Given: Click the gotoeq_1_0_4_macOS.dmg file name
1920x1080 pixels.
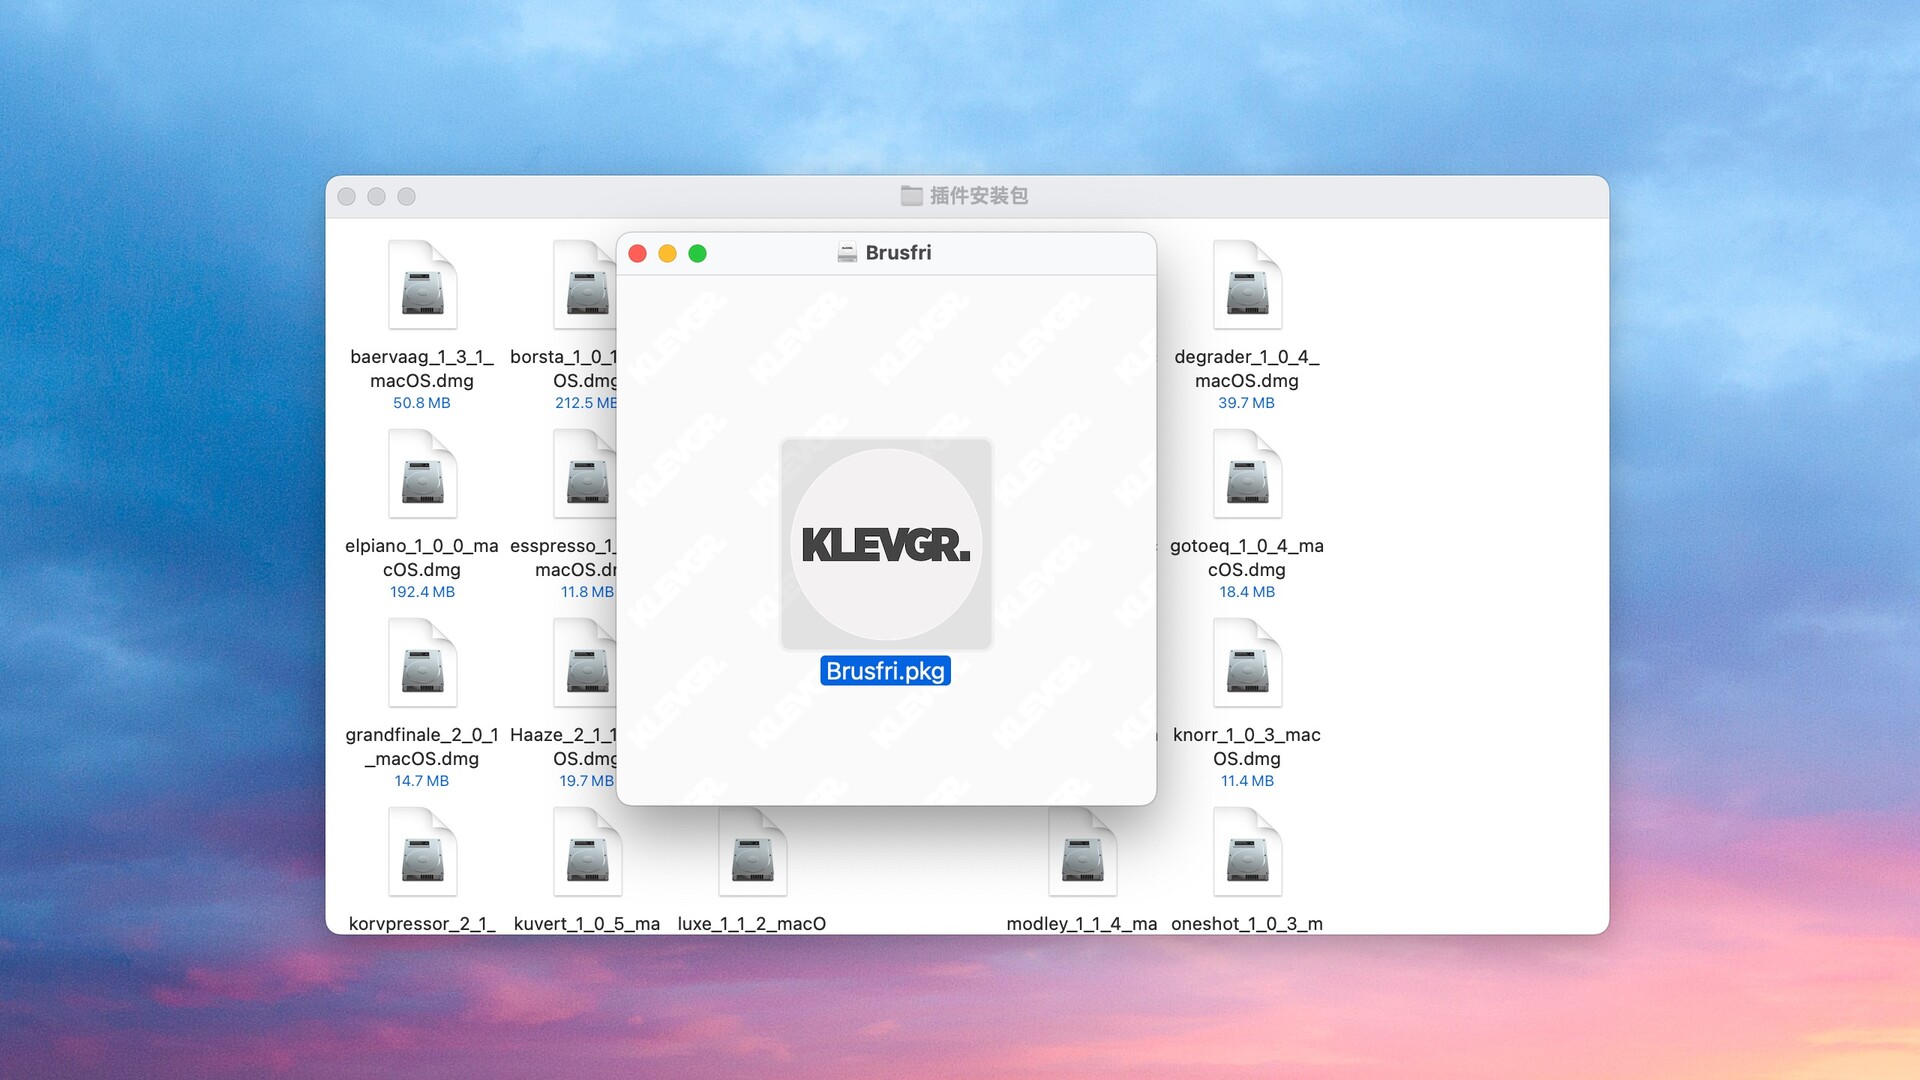Looking at the screenshot, I should pos(1247,558).
